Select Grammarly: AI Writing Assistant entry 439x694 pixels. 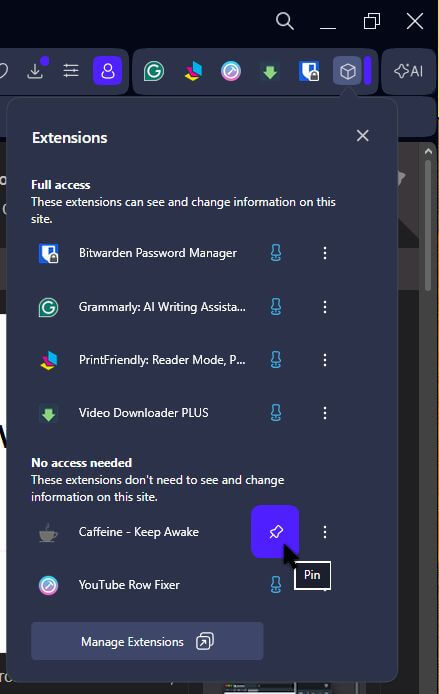tap(162, 307)
